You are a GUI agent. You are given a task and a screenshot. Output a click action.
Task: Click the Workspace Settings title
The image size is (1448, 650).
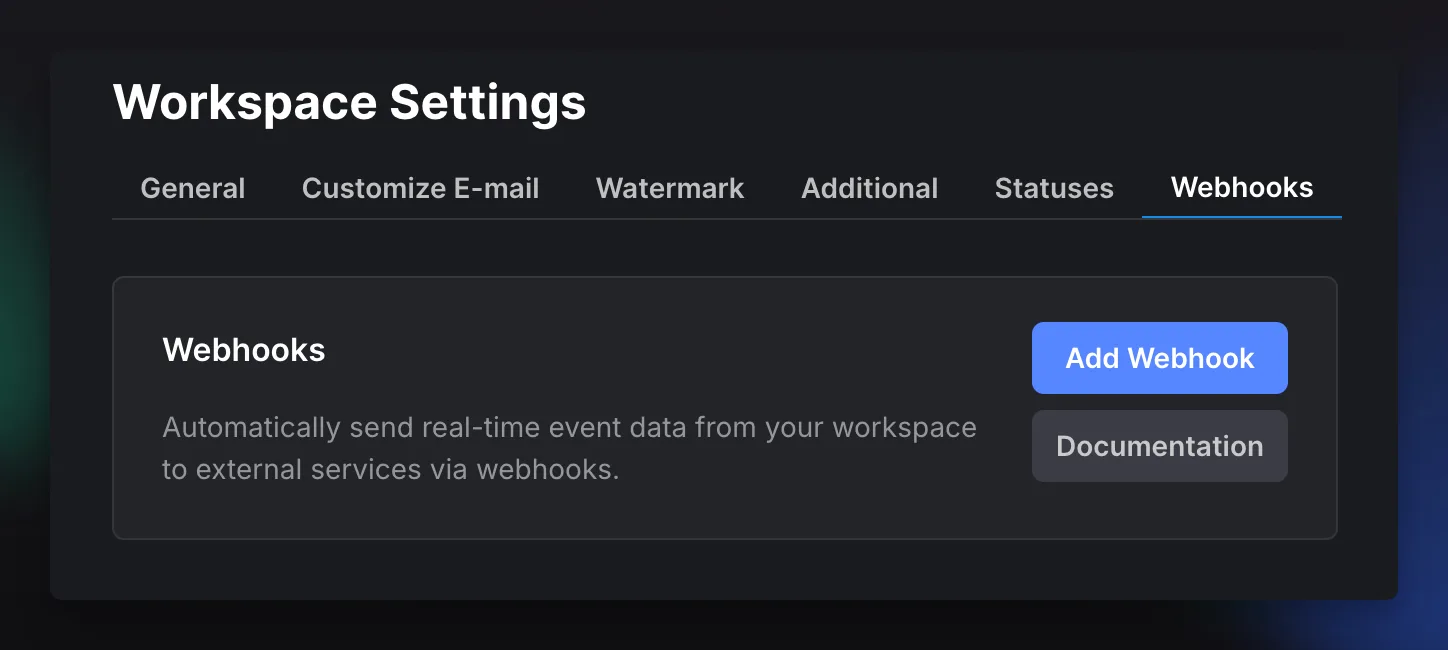tap(349, 101)
